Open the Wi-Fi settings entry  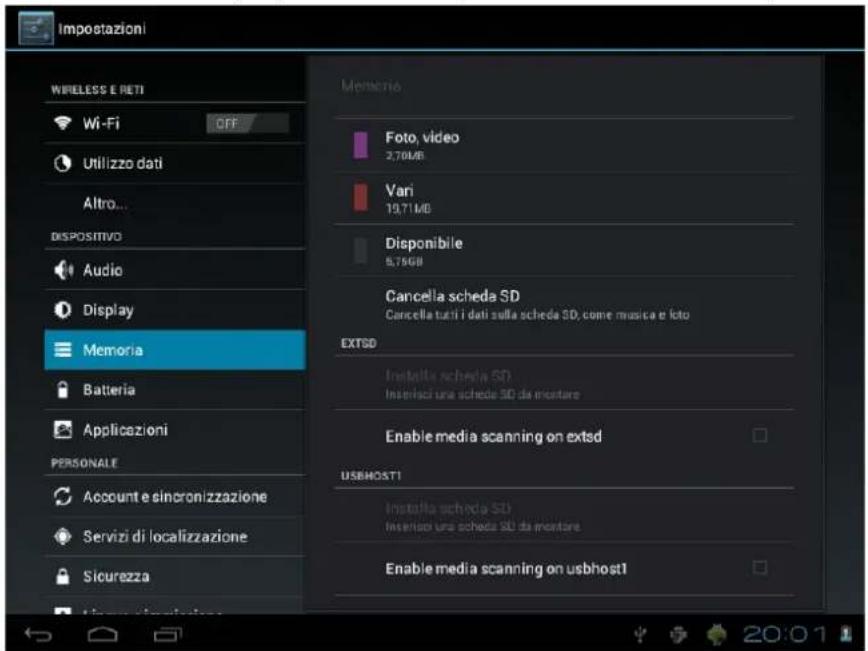[x=175, y=123]
